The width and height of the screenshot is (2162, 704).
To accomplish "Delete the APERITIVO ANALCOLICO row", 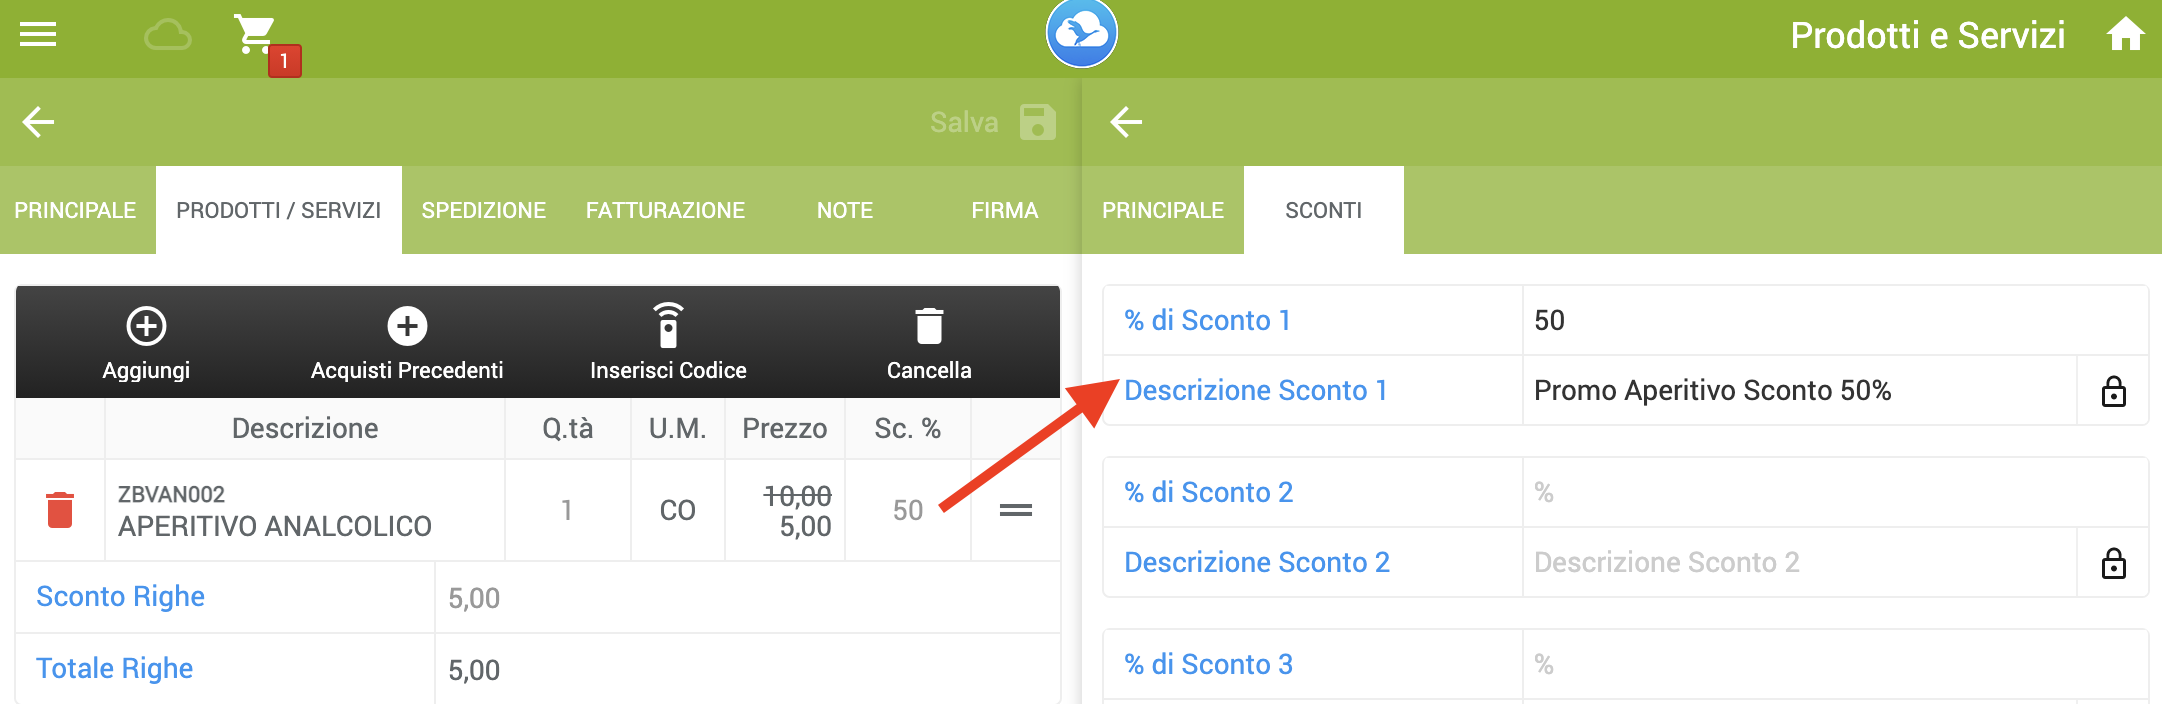I will pyautogui.click(x=60, y=510).
